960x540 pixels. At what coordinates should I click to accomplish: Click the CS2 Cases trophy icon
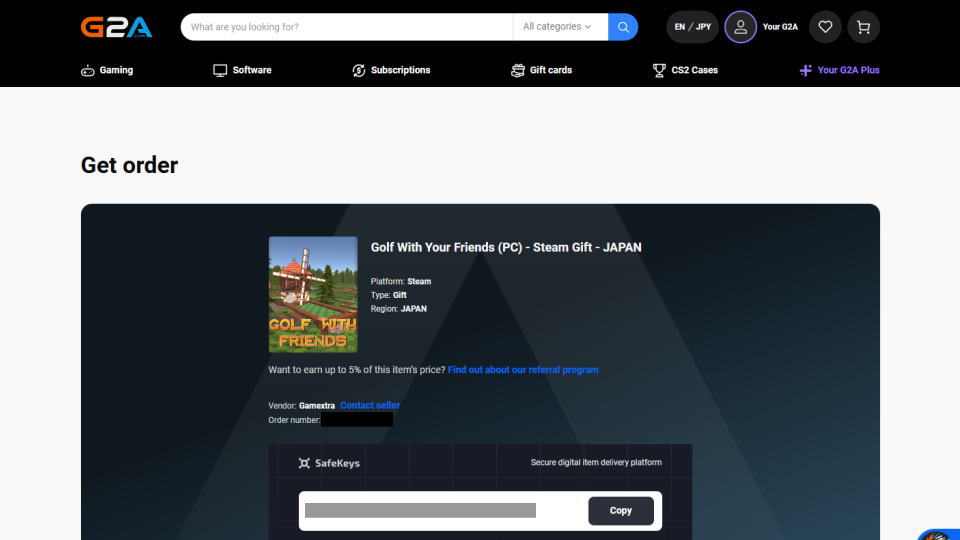pyautogui.click(x=659, y=71)
